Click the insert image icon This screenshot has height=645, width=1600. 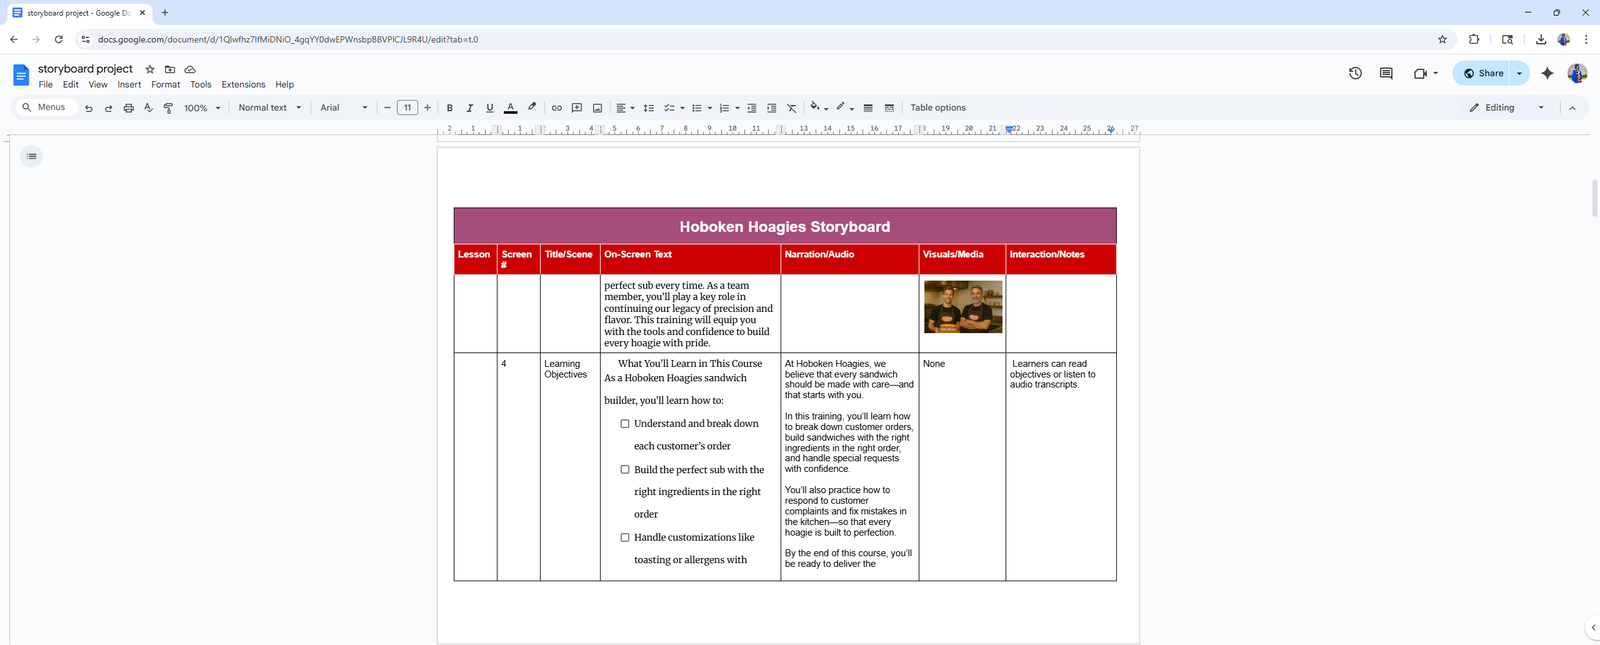click(597, 108)
